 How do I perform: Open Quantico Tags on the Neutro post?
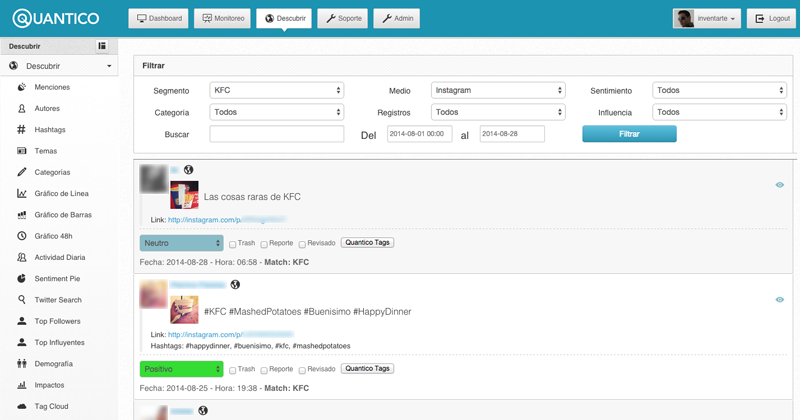[x=367, y=242]
